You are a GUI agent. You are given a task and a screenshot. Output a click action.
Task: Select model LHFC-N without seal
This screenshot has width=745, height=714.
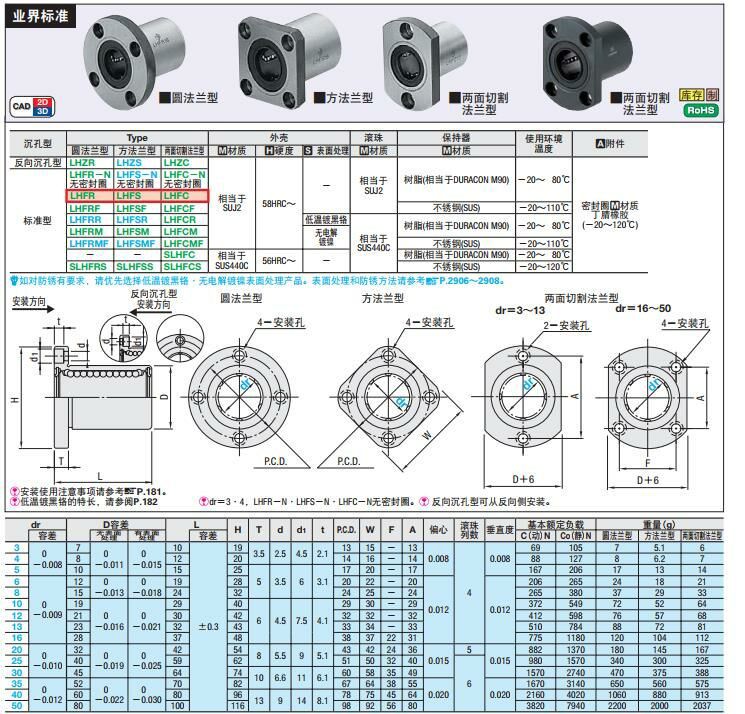(184, 174)
